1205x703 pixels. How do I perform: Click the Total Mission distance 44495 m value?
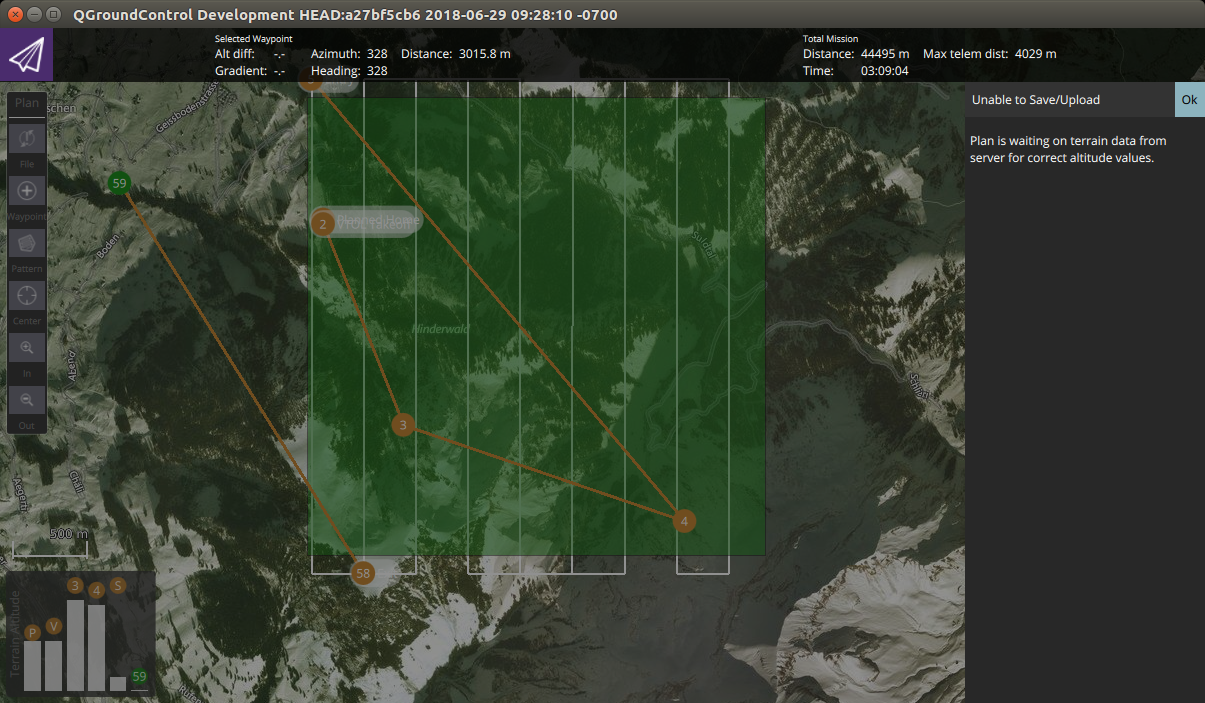[885, 54]
